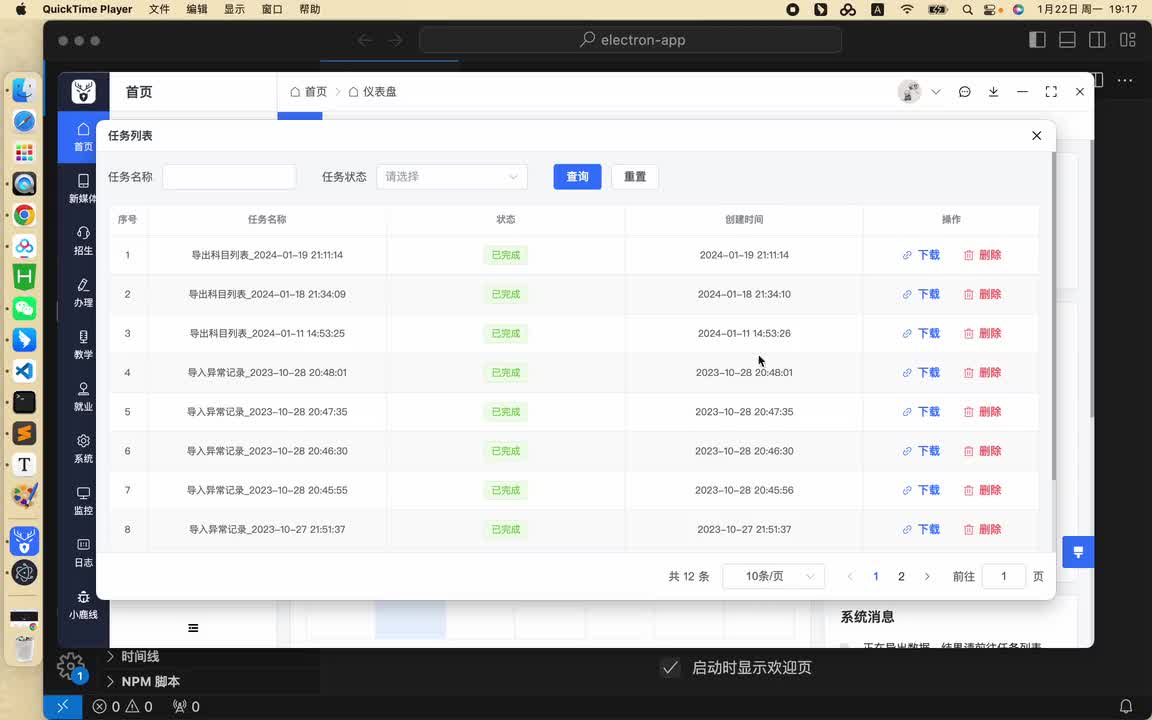Click the menu collapse icon below sidebar

(x=193, y=627)
